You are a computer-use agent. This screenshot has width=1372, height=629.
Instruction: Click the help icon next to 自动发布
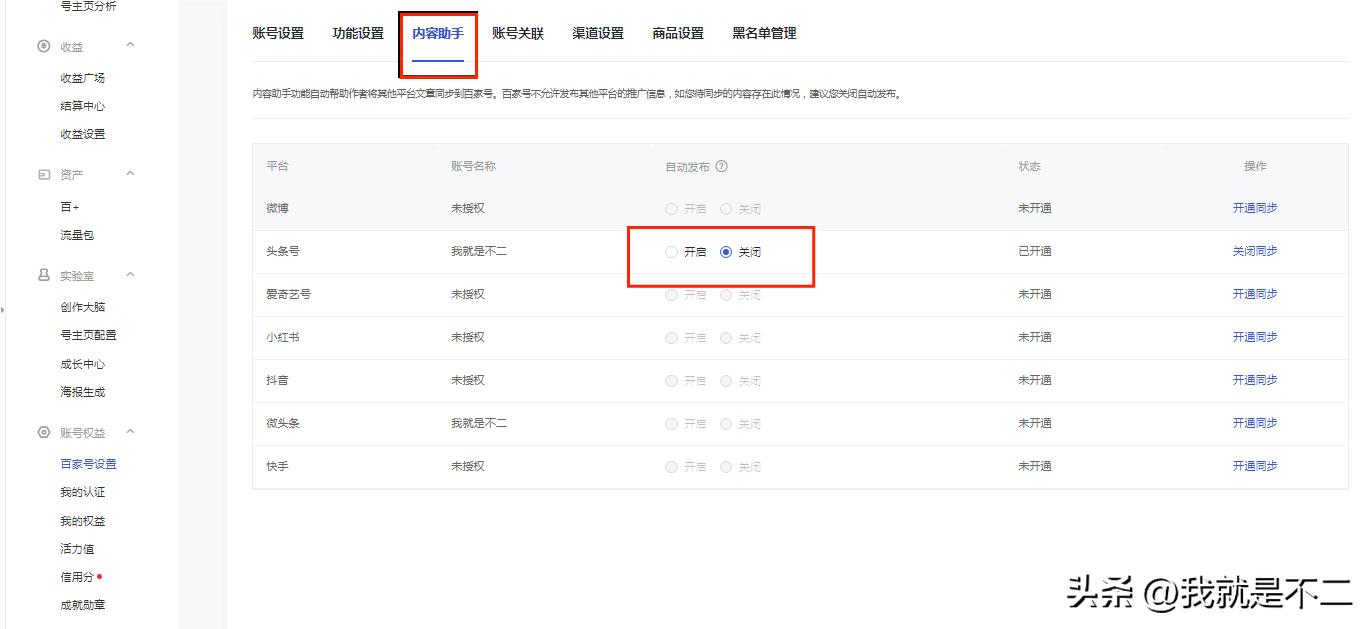coord(721,166)
